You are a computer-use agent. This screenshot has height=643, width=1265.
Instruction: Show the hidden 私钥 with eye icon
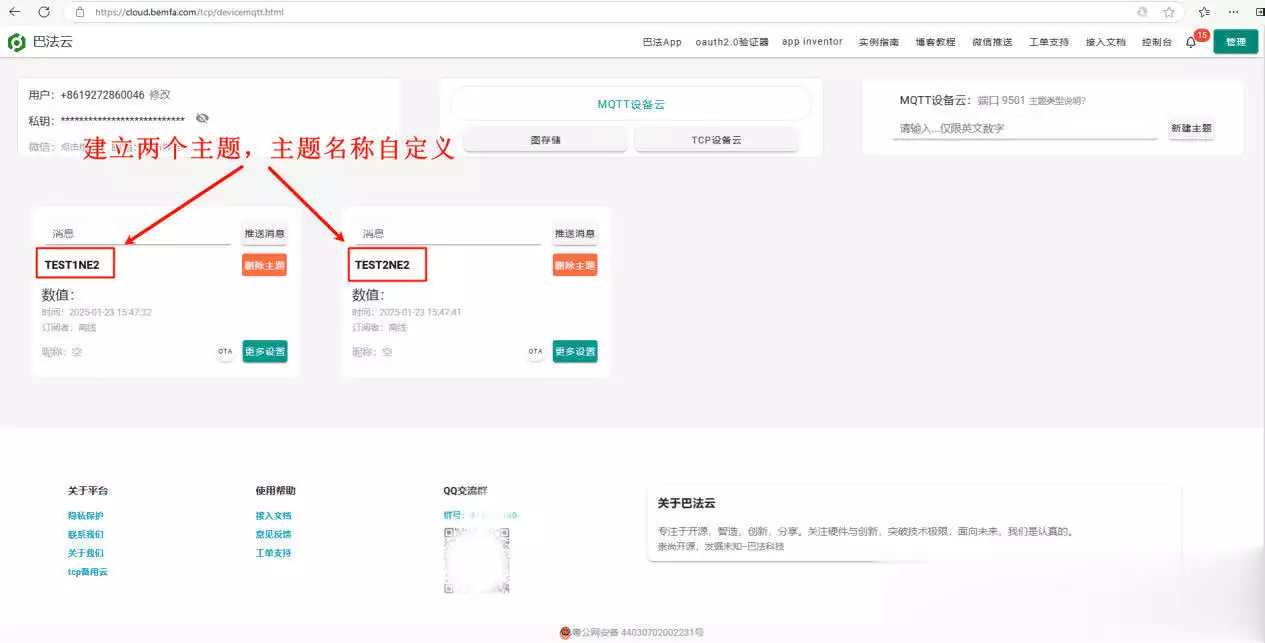pos(202,119)
